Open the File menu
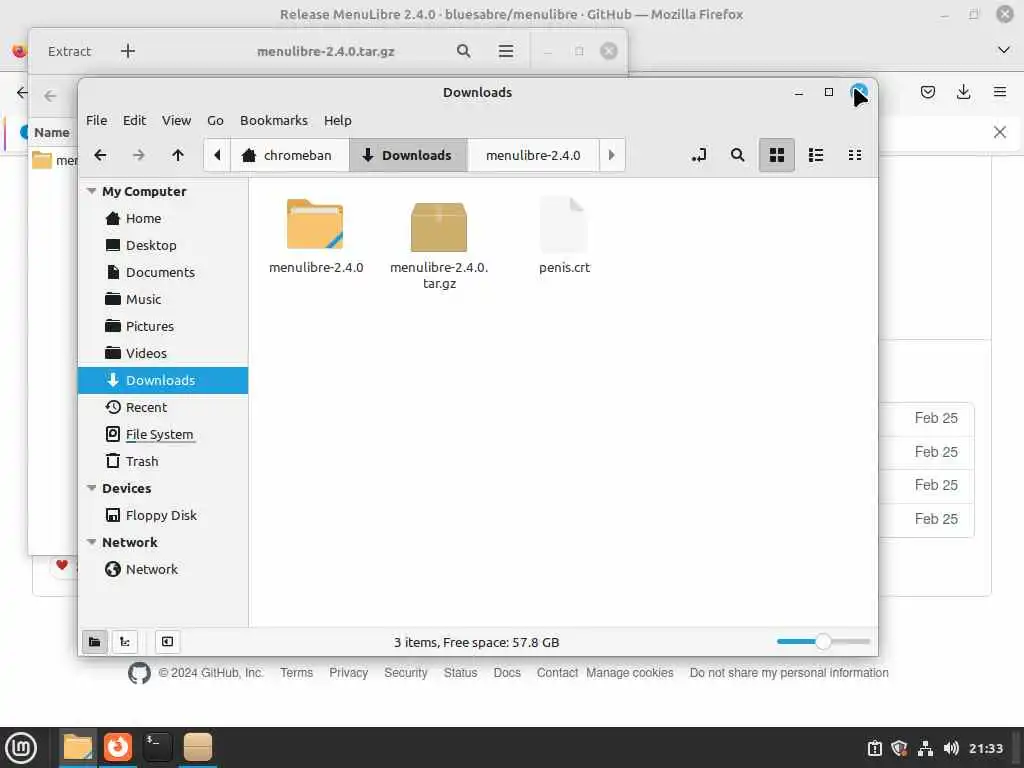The height and width of the screenshot is (768, 1024). click(x=97, y=120)
